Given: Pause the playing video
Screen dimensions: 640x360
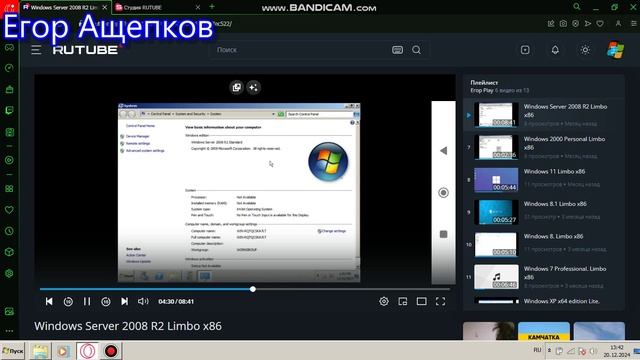Looking at the screenshot, I should pos(87,301).
